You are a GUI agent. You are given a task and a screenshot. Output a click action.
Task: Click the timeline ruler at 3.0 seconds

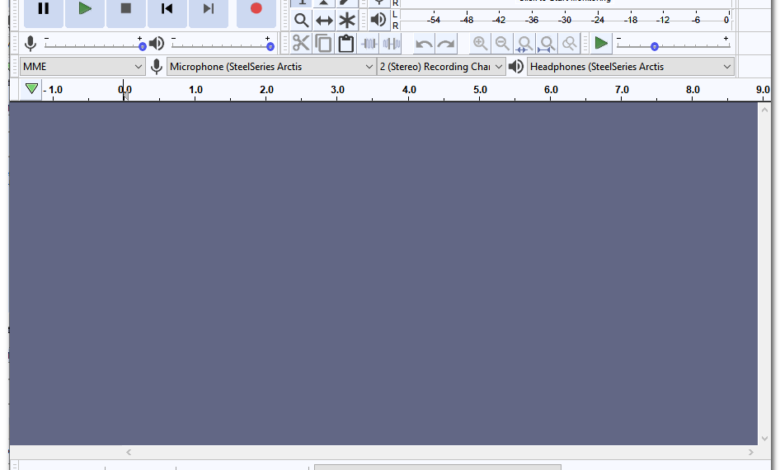click(337, 90)
